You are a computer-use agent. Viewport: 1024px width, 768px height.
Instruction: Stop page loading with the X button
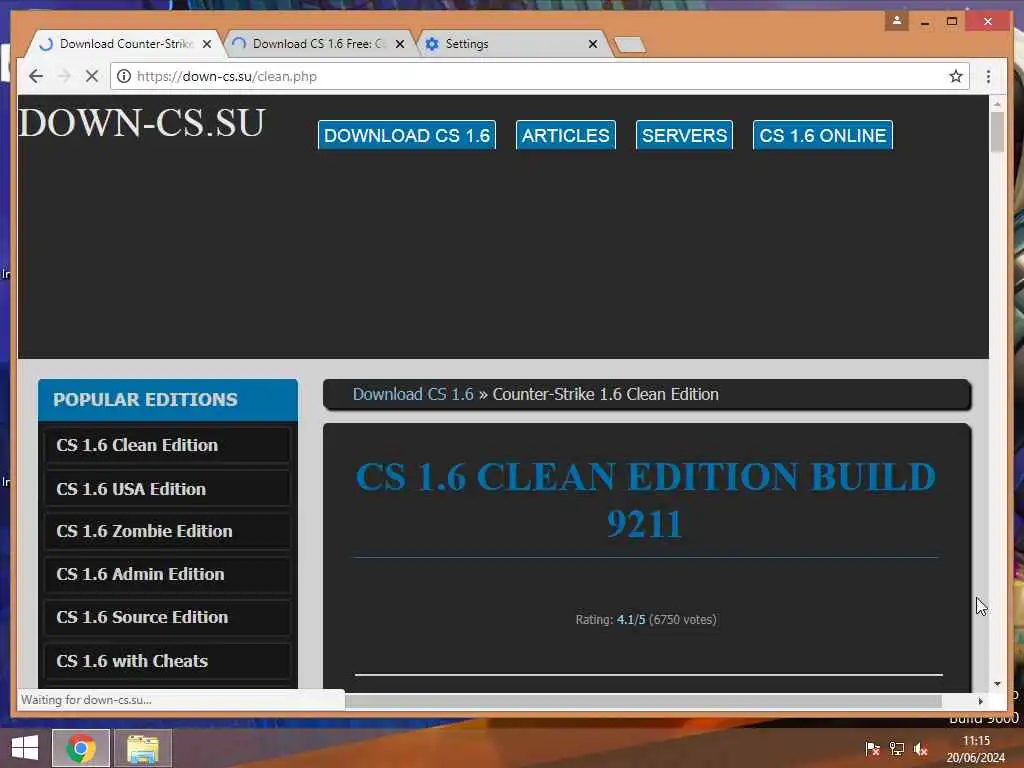pos(92,76)
